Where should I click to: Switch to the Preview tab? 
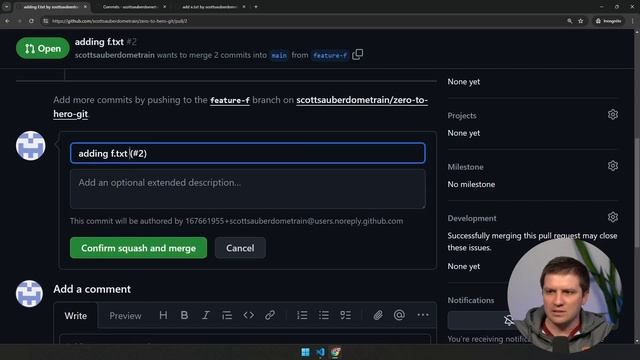tap(125, 316)
